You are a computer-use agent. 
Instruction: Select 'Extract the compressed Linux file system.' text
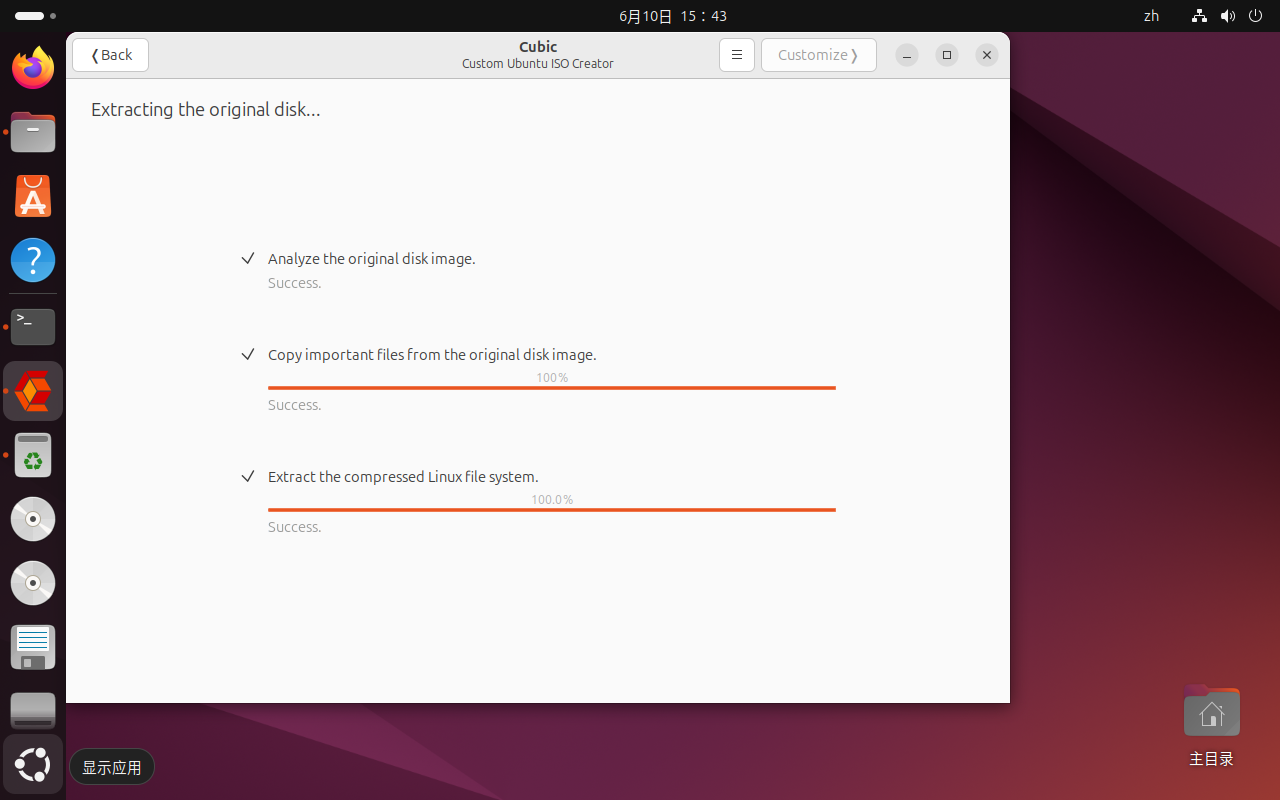(x=403, y=477)
